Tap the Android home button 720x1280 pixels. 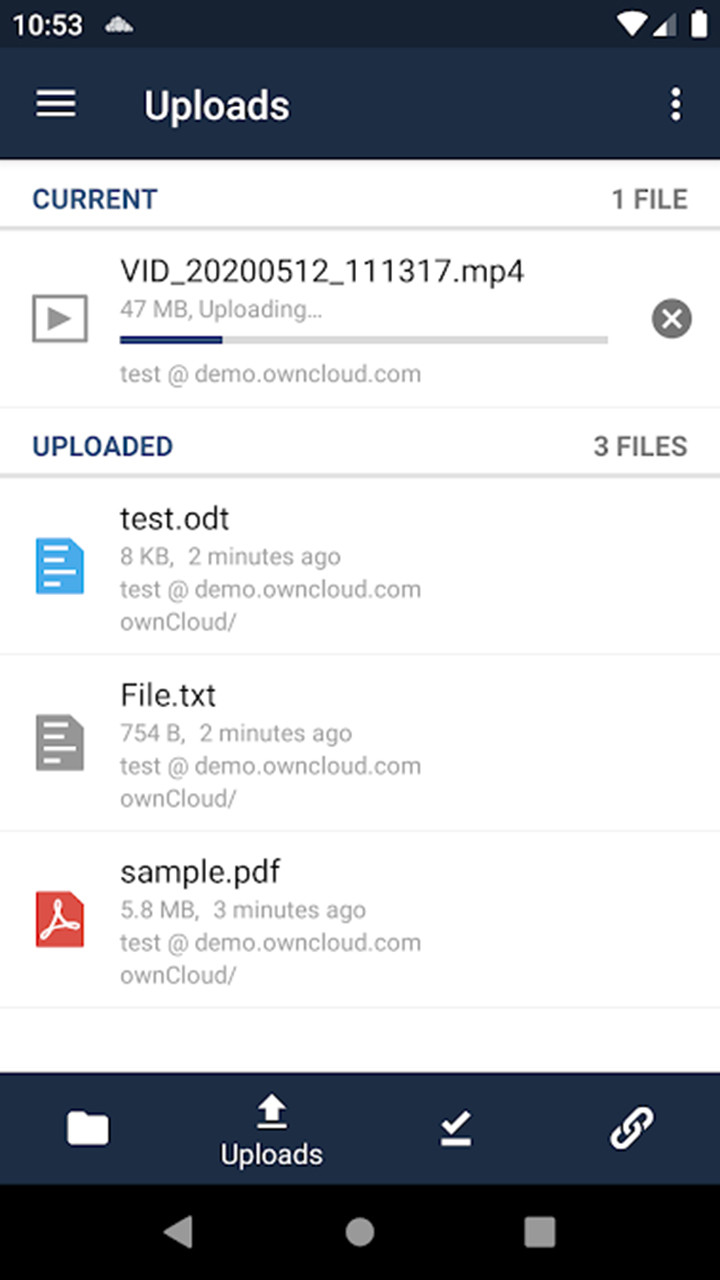pos(359,1232)
